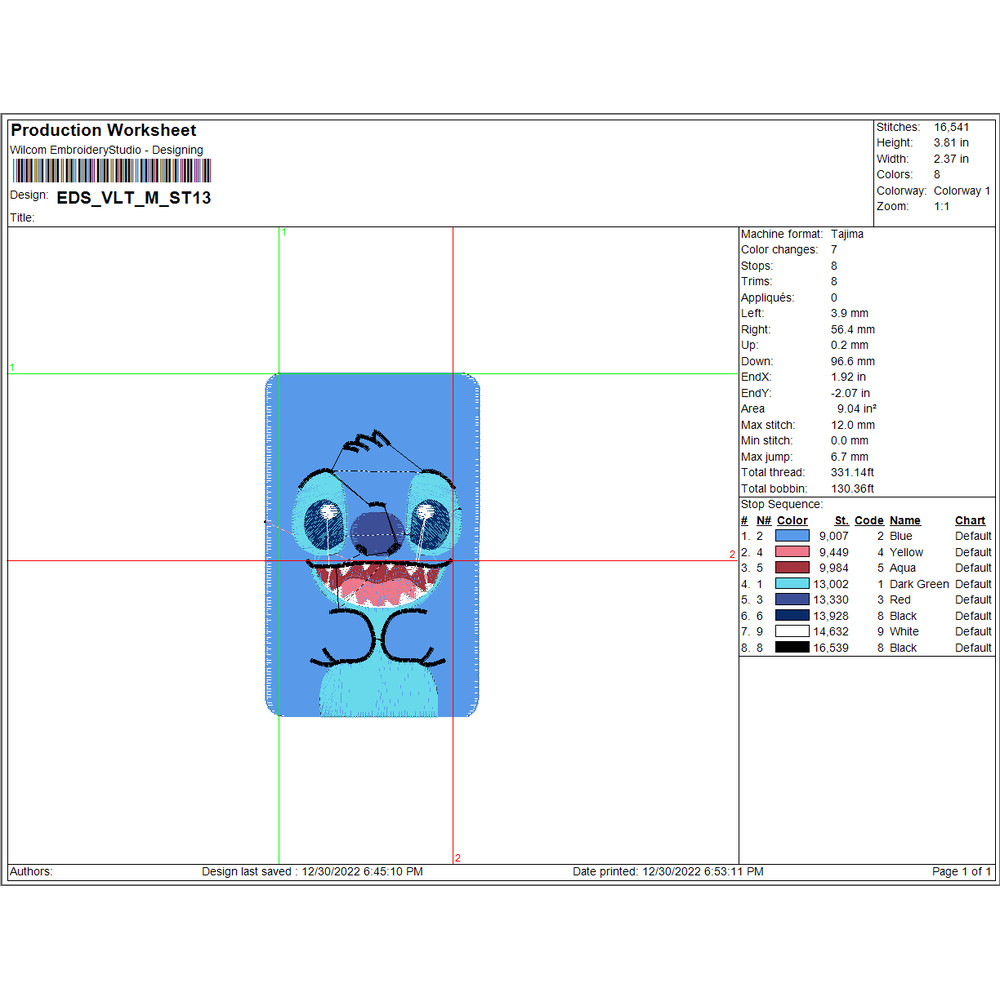Click the black swatch in stop 8
Image resolution: width=1000 pixels, height=1000 pixels.
pos(792,648)
